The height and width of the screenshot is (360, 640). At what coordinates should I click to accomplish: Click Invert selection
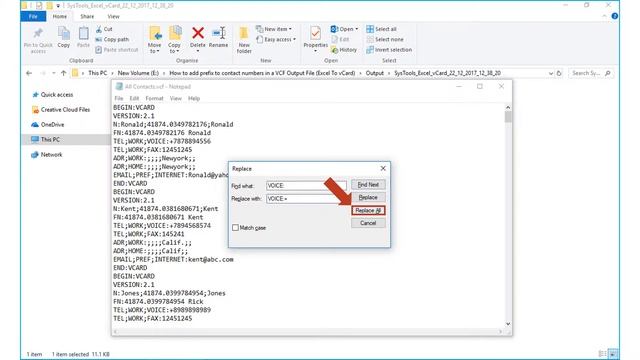389,50
